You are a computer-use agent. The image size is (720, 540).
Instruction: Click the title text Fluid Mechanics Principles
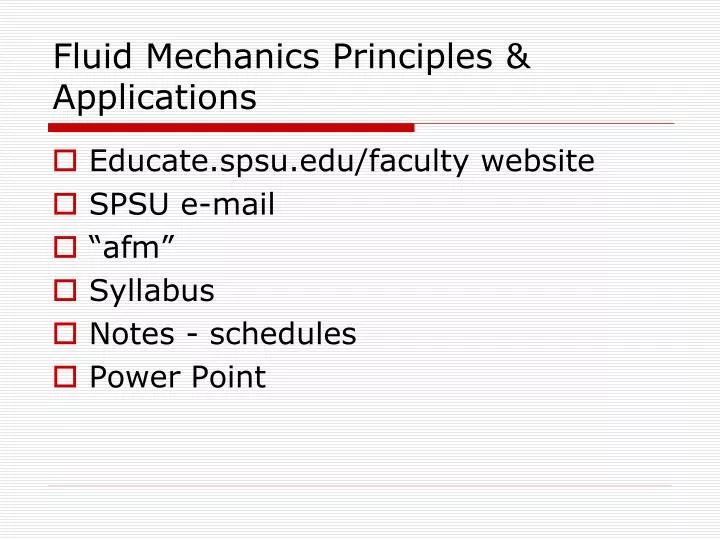[273, 56]
